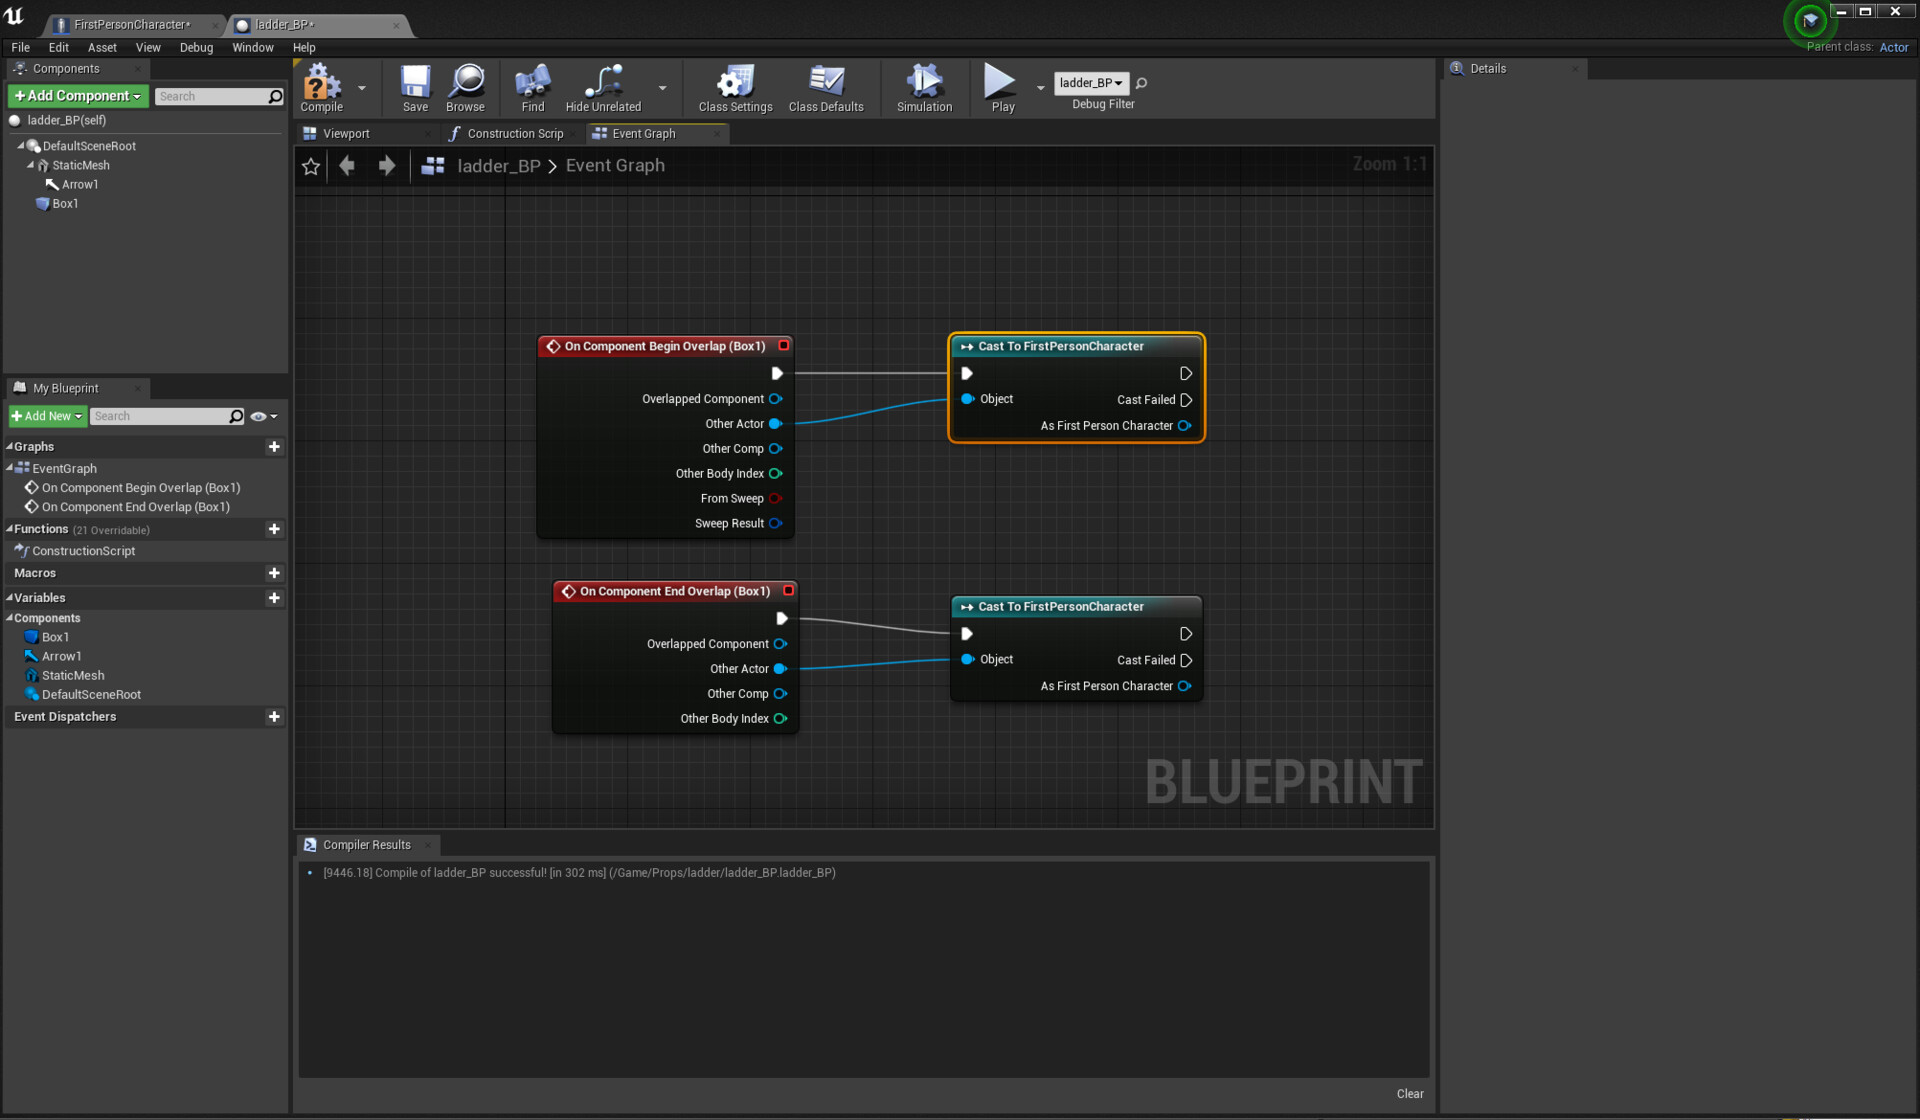Open the ladder_BP debug filter dropdown
1920x1120 pixels.
[x=1091, y=83]
